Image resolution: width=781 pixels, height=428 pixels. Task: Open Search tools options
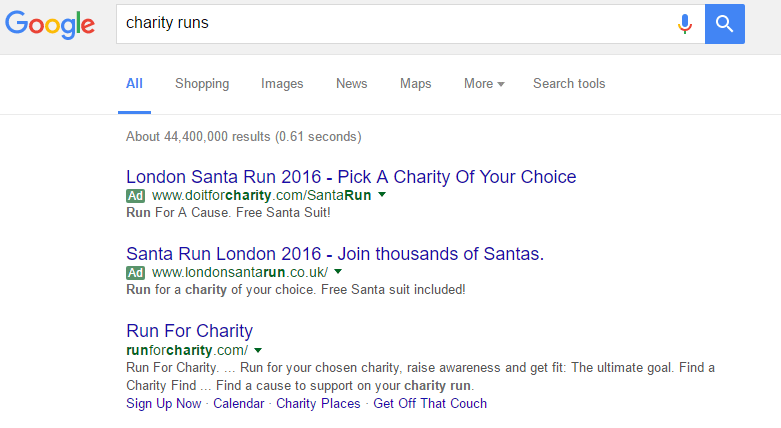click(569, 84)
